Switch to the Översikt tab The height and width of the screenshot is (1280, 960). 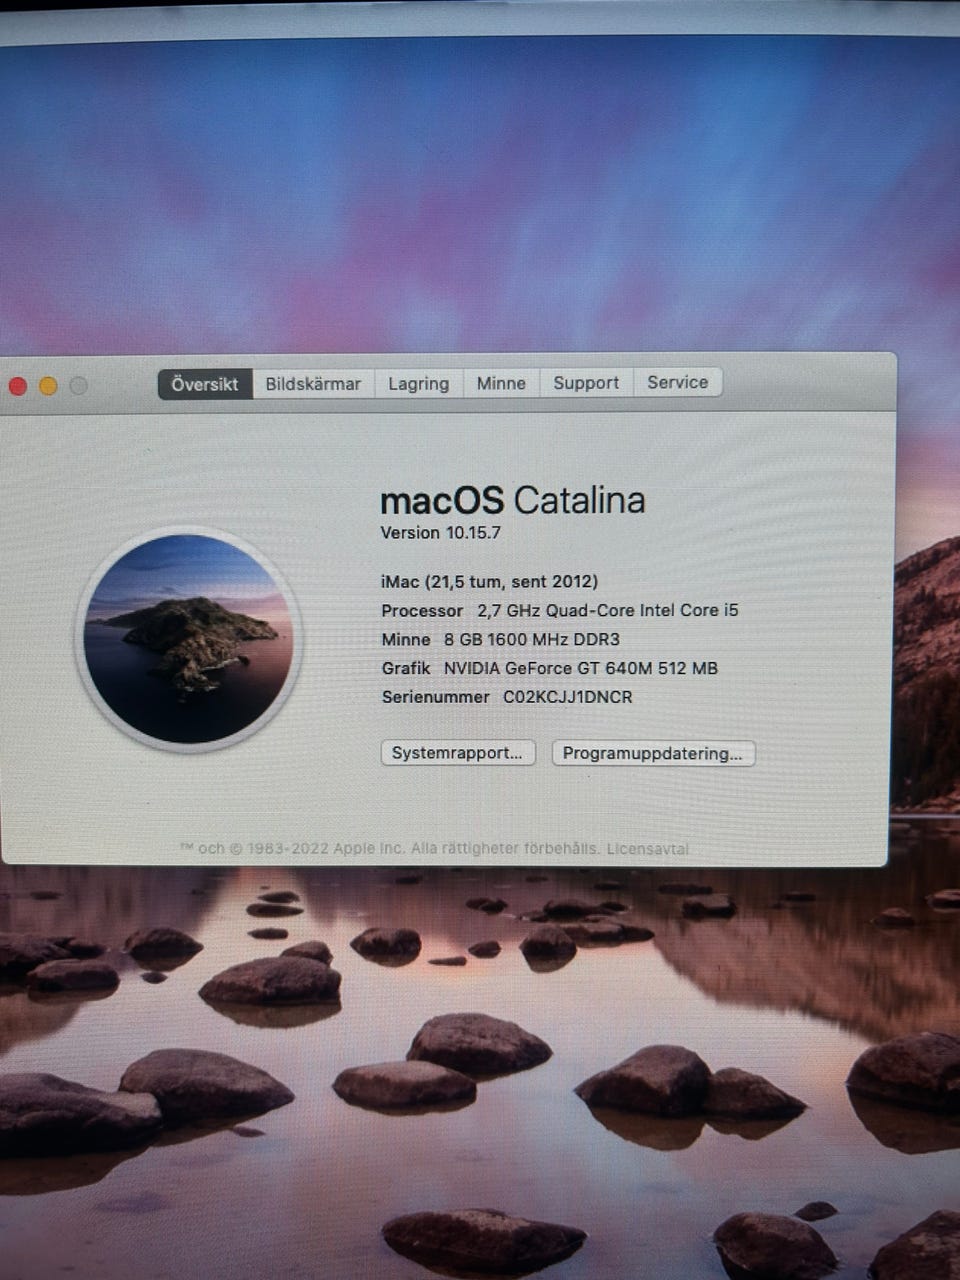click(x=205, y=384)
